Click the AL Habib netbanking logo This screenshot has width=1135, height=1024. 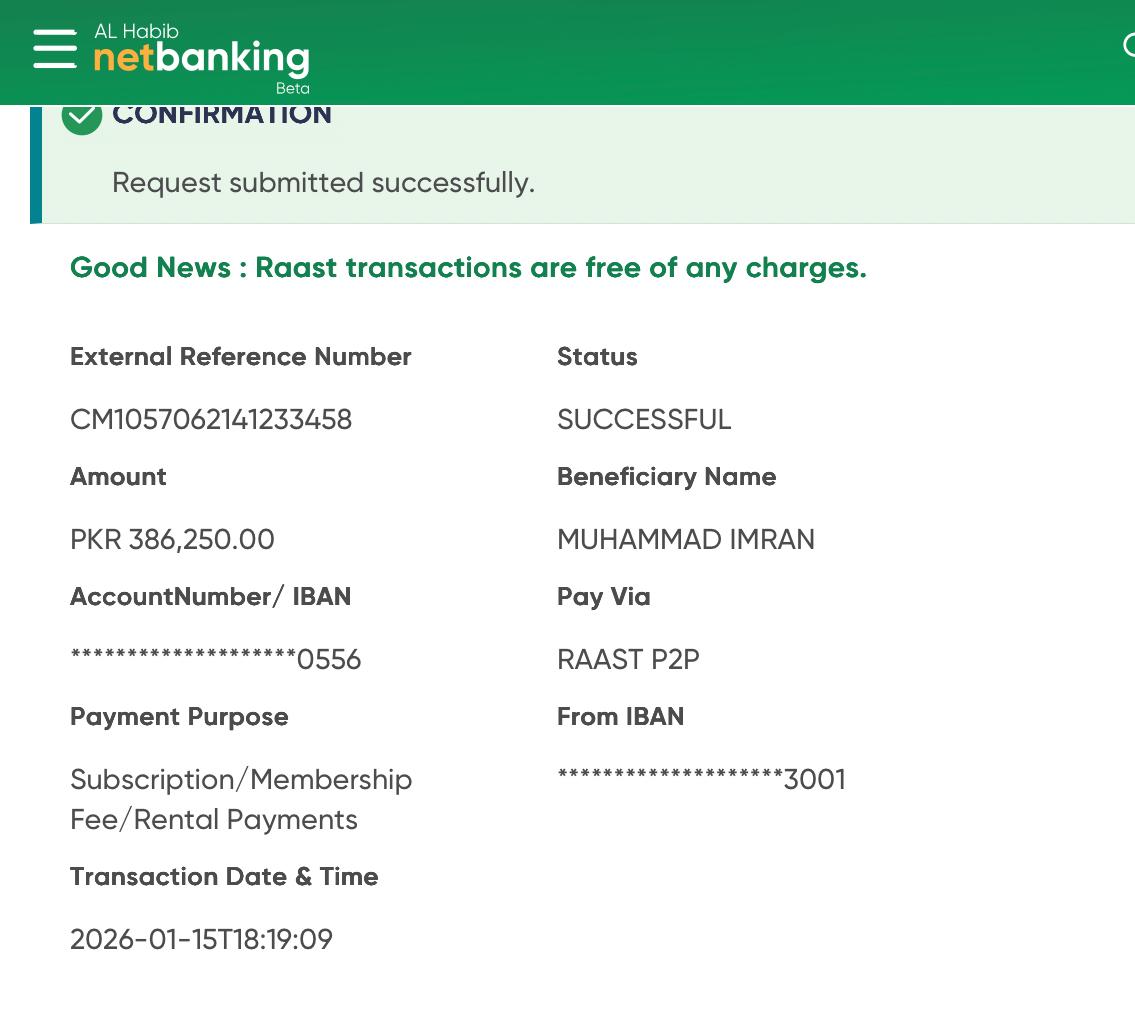pyautogui.click(x=202, y=57)
